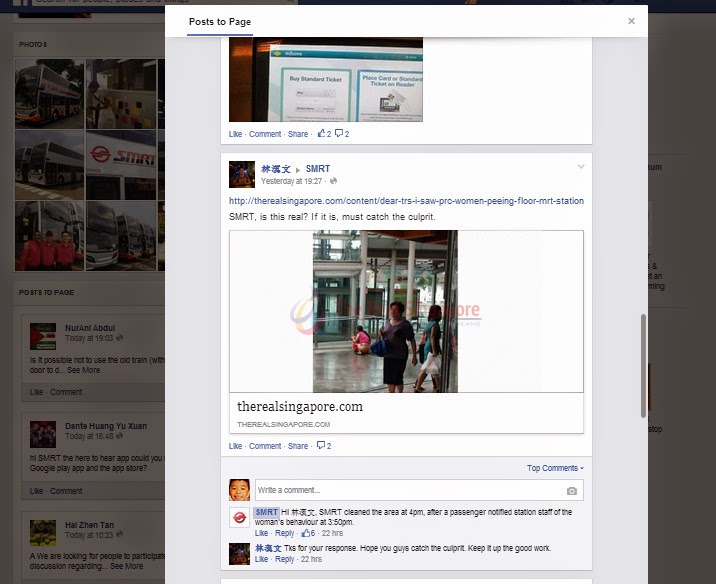Viewport: 716px width, 584px height.
Task: Click the camera icon in comment box
Action: click(572, 491)
